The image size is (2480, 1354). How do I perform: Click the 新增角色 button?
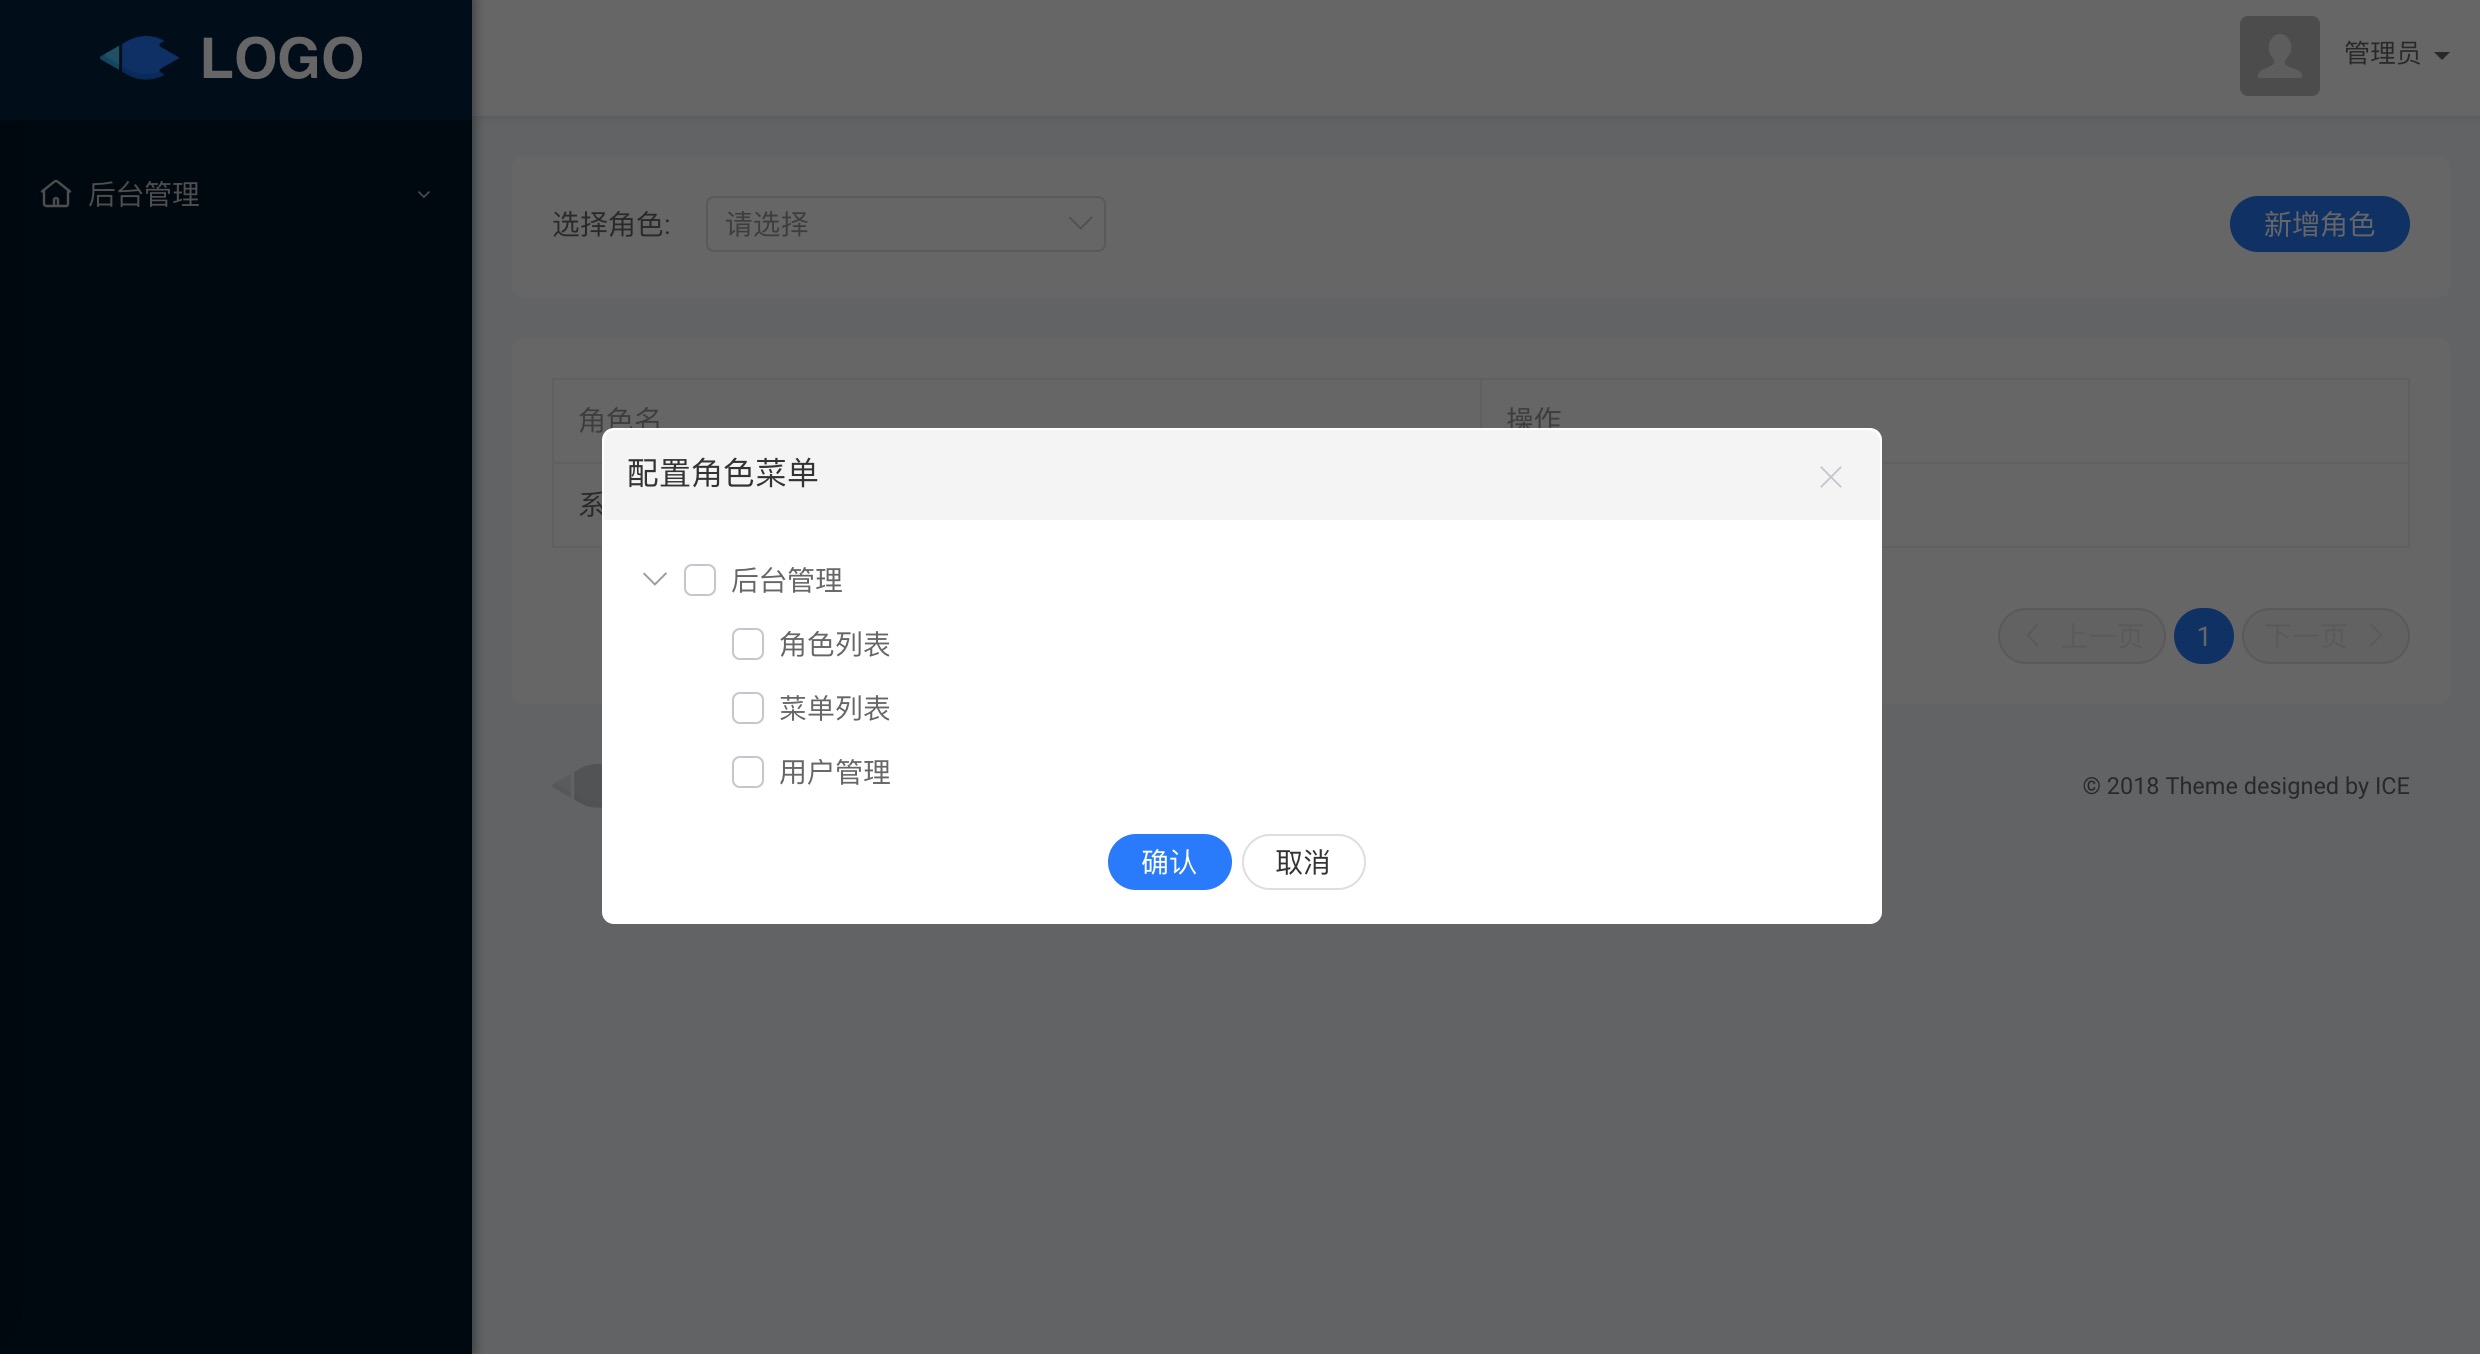[x=2318, y=224]
